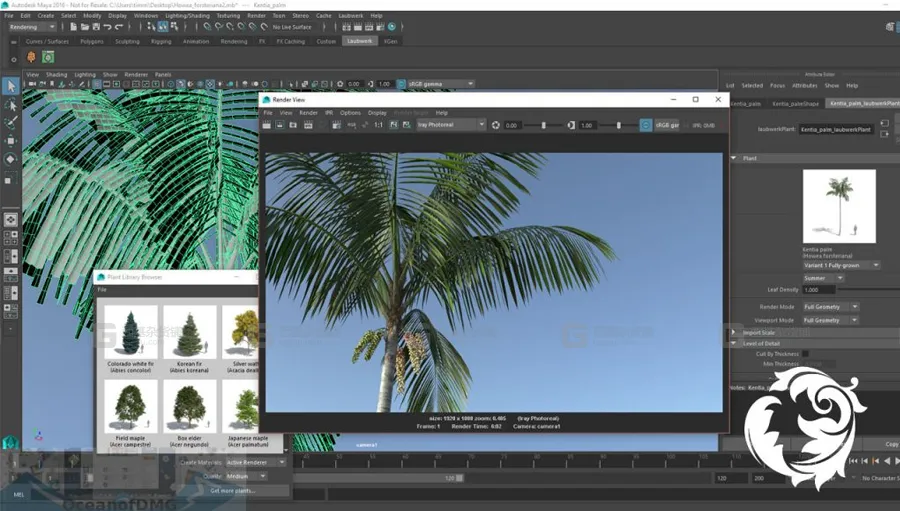Screen dimensions: 900x511
Task: Open the IPR menu in Render View
Action: coord(329,113)
